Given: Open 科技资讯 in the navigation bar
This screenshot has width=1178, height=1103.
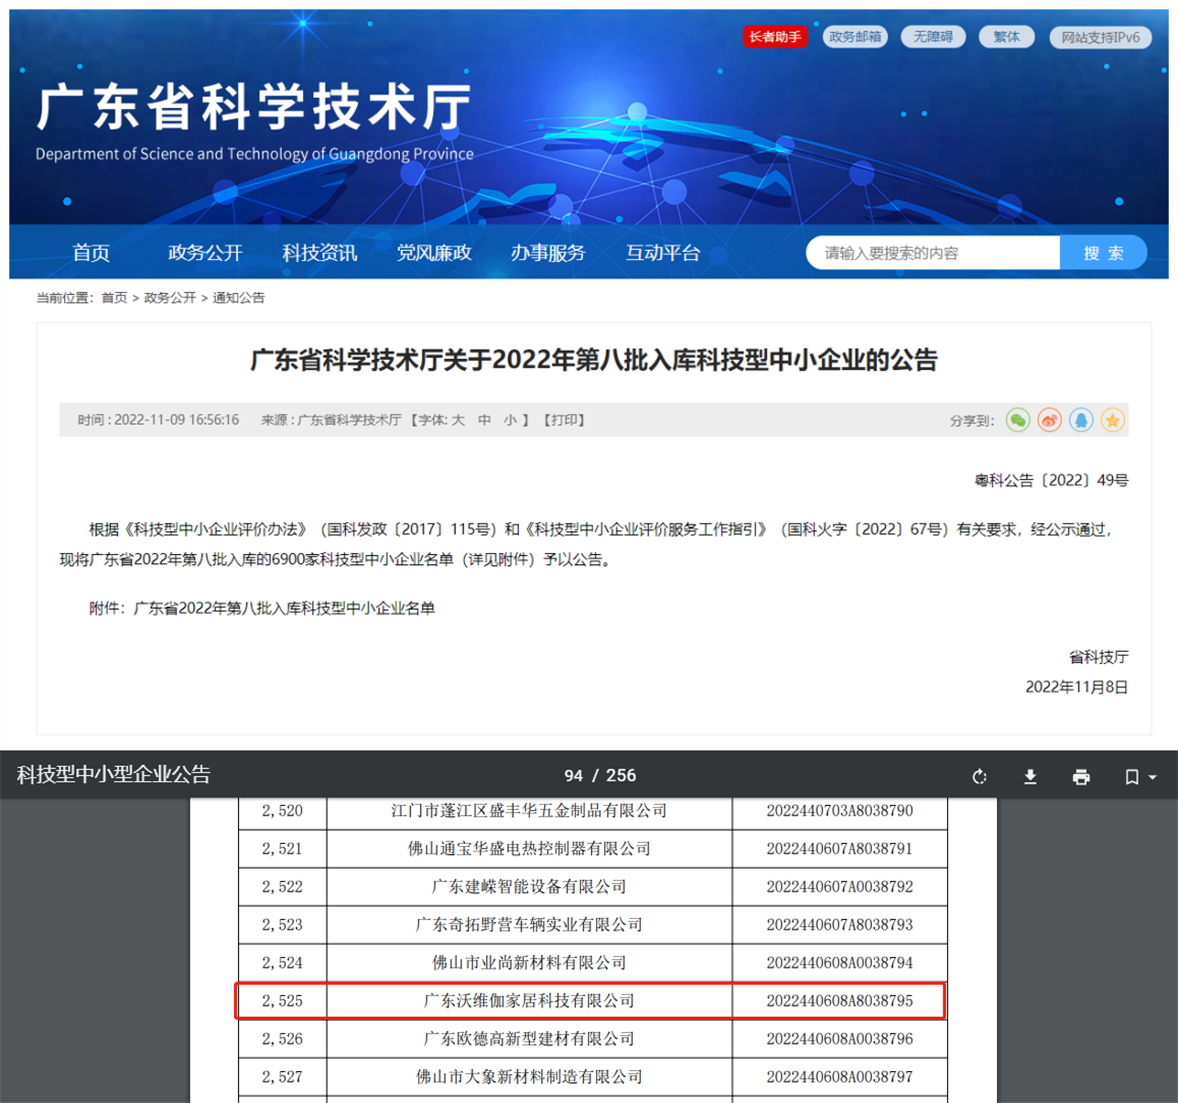Looking at the screenshot, I should coord(319,253).
